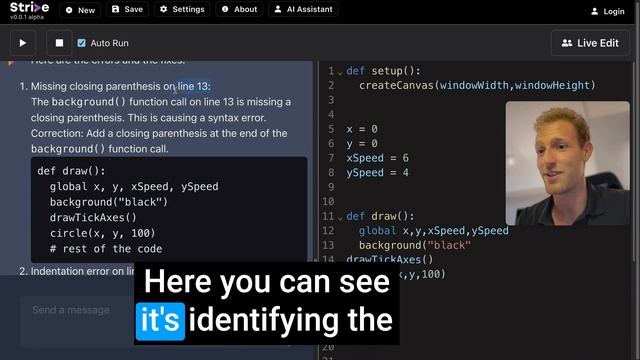Start a Live Edit session
This screenshot has height=360, width=640.
coord(590,43)
